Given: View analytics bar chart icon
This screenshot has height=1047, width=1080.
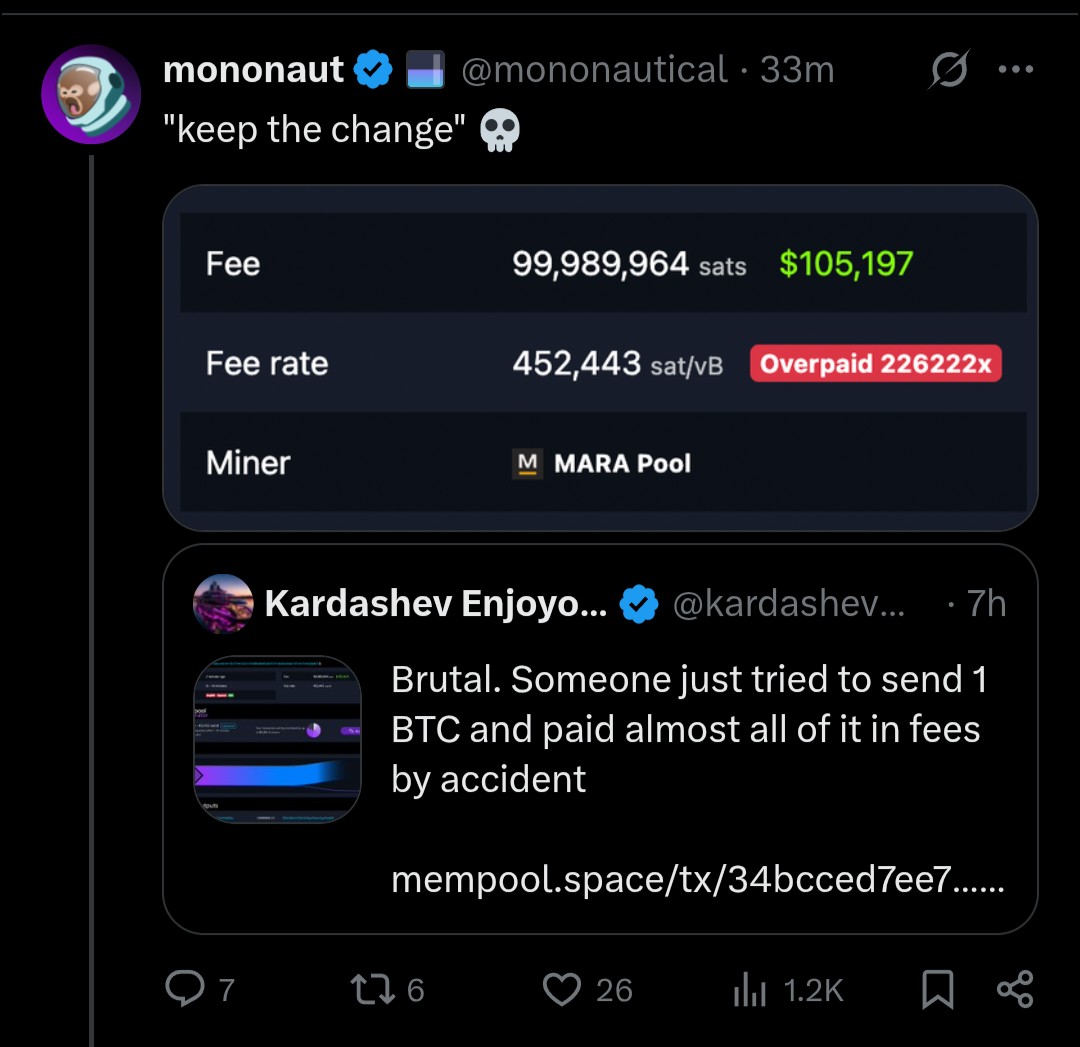Looking at the screenshot, I should [749, 990].
